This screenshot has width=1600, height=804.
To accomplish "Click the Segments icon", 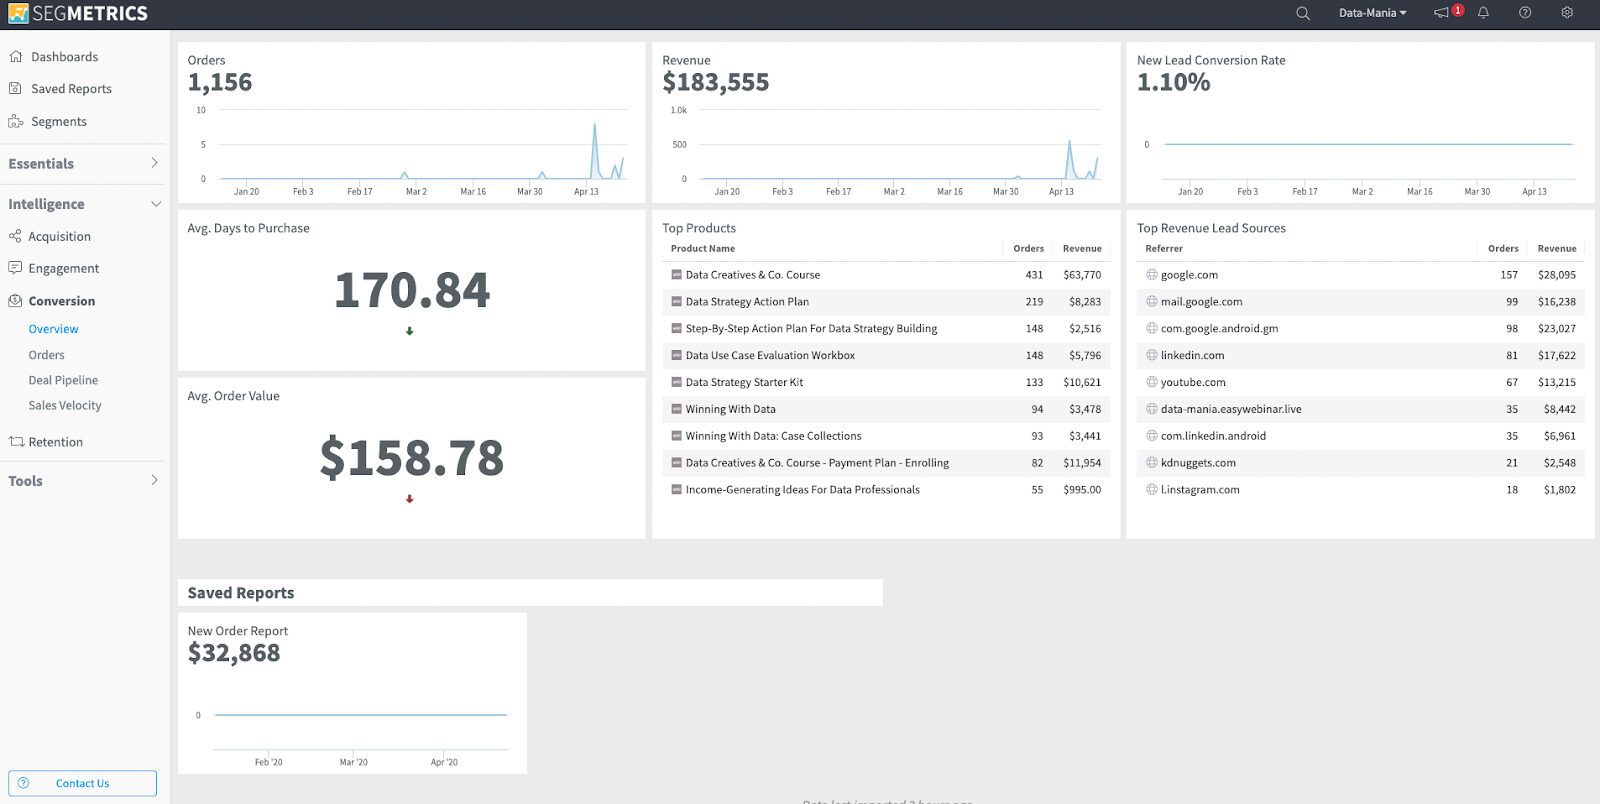I will (15, 121).
